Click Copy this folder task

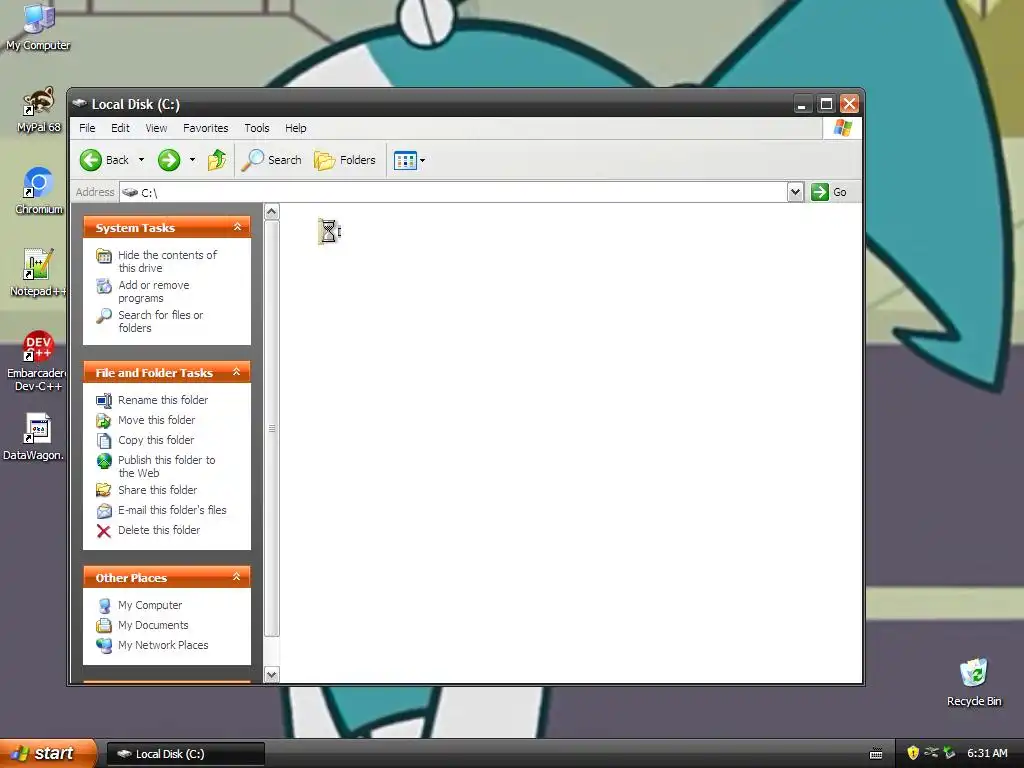coord(155,440)
